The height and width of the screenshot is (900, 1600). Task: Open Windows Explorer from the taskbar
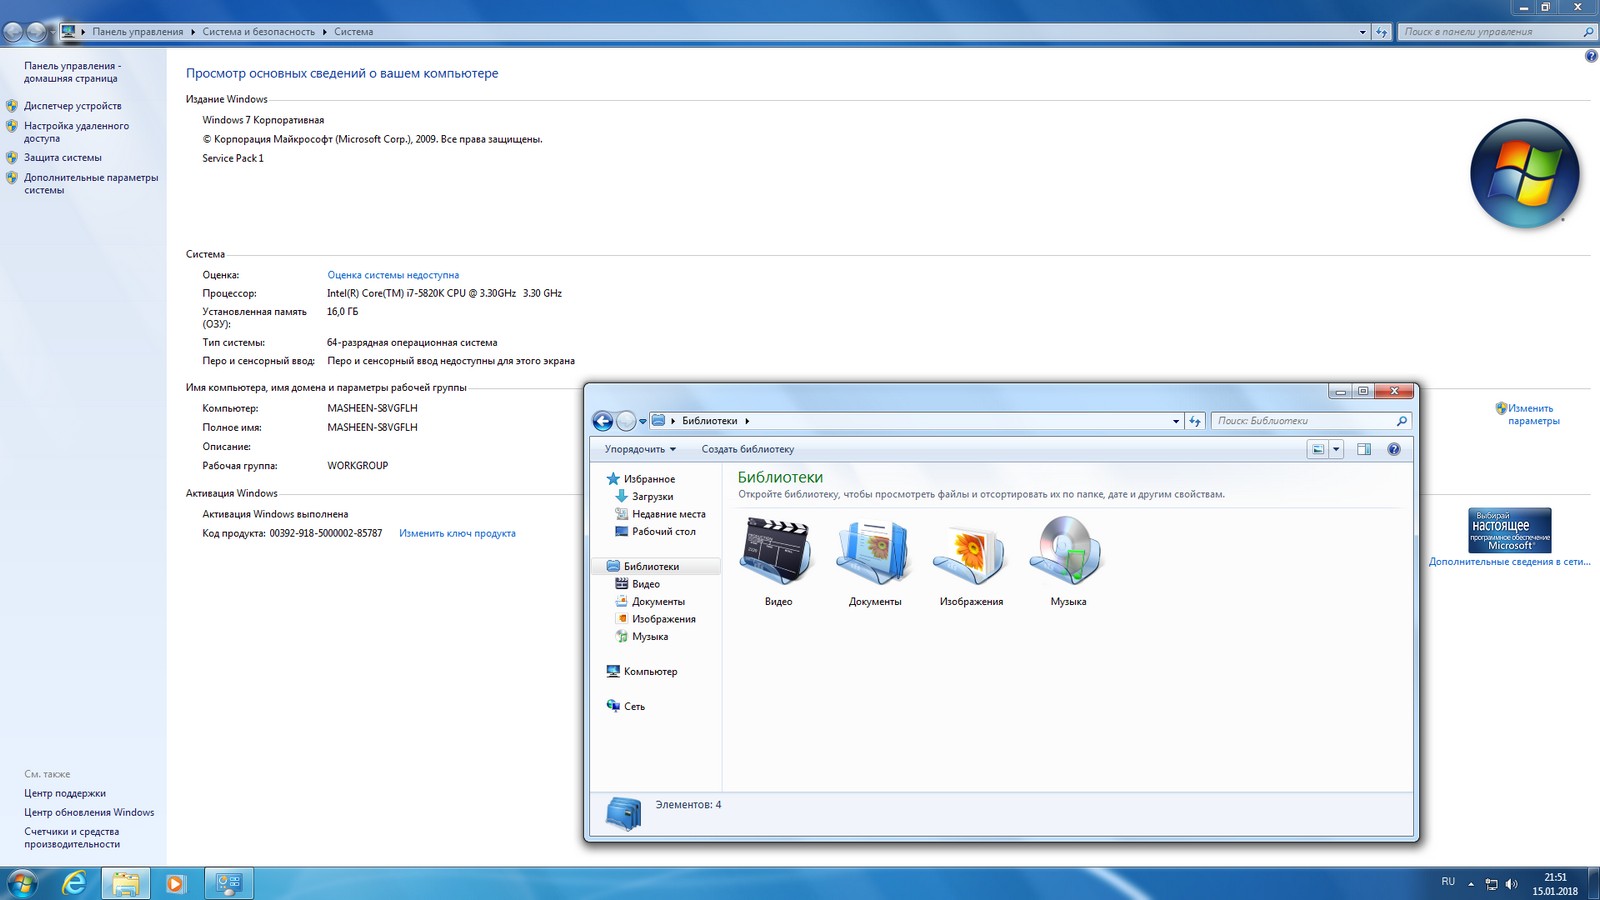point(126,883)
